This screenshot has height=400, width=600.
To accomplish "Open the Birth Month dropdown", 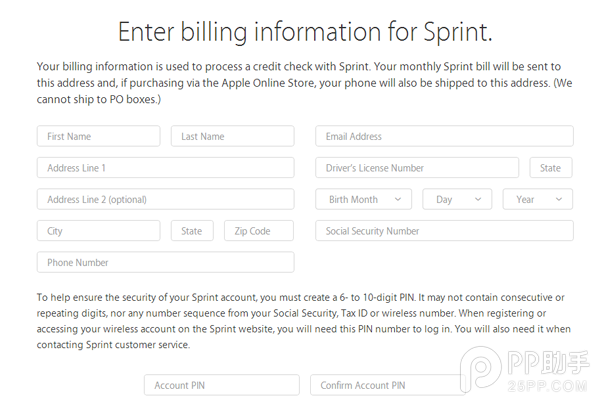I will 363,199.
